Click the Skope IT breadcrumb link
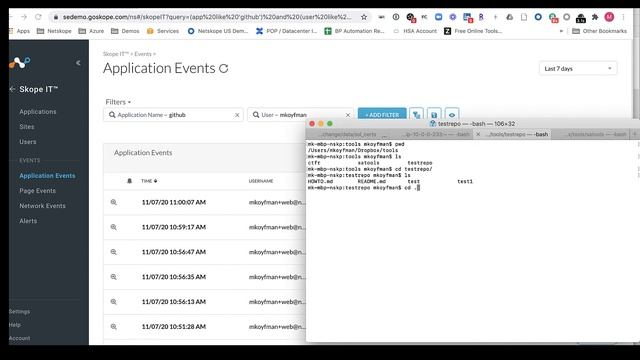Screen dimensions: 640x360 point(116,54)
